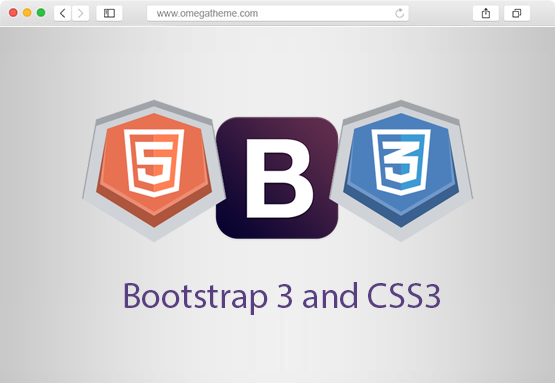The height and width of the screenshot is (383, 555).
Task: Reload the page using the refresh icon
Action: coord(399,13)
